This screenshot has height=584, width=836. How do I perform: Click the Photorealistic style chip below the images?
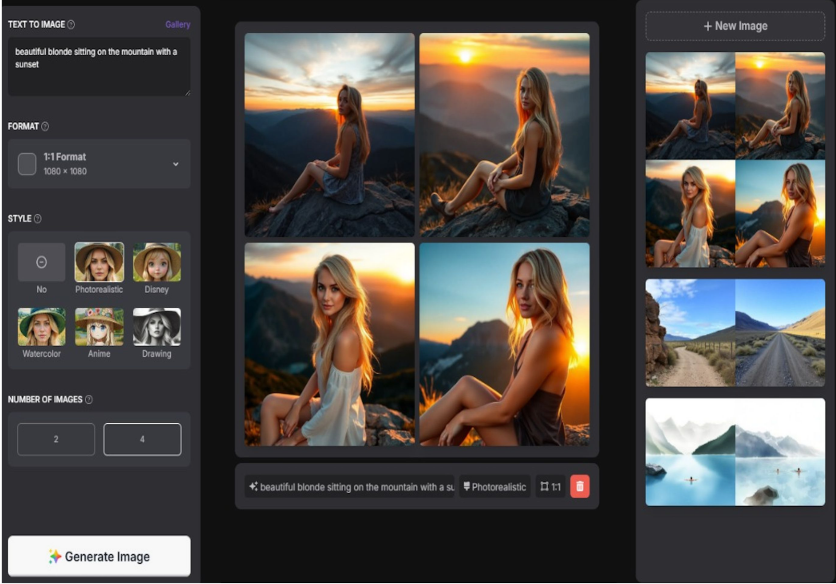click(494, 486)
